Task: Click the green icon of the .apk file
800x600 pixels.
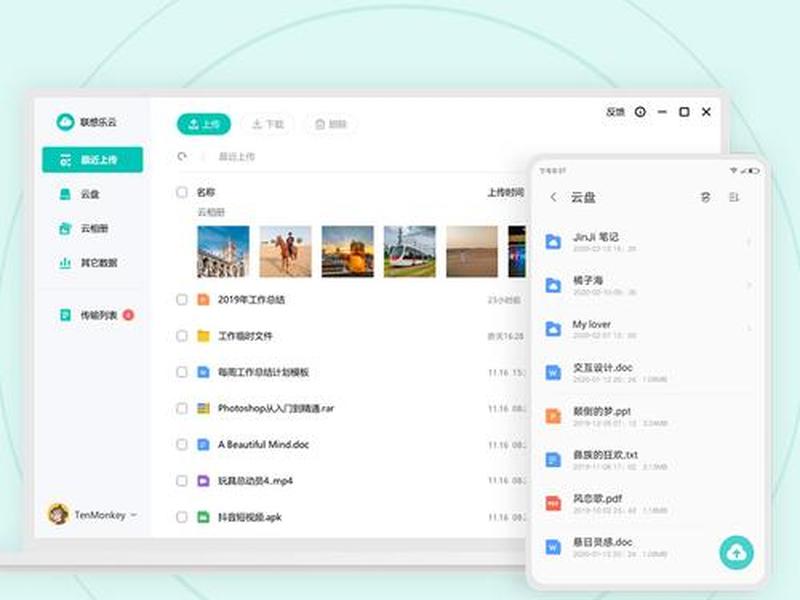Action: click(203, 517)
